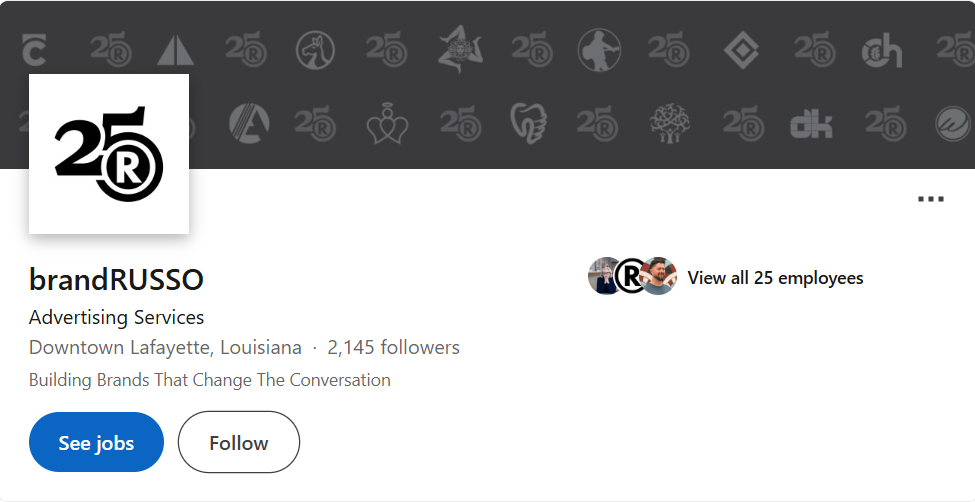Click the bearded employee avatar photo
Screen dimensions: 975x502
[660, 276]
